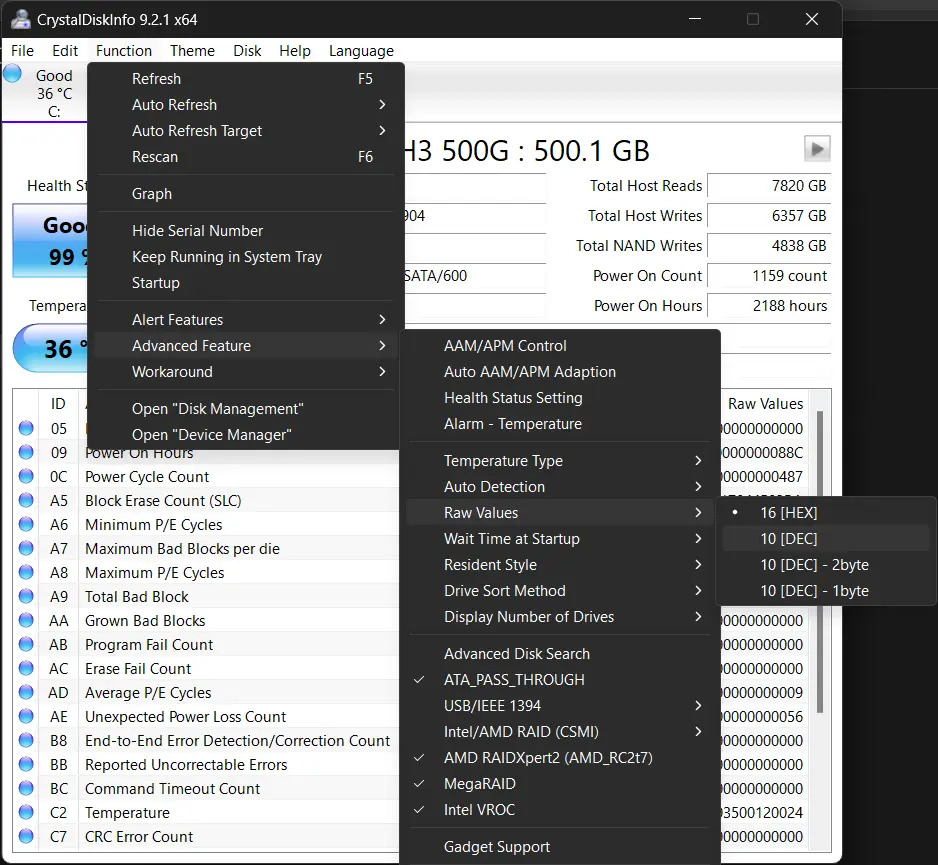Viewport: 938px width, 865px height.
Task: Click status orb for Maximum P/E Cycles
Action: point(26,572)
